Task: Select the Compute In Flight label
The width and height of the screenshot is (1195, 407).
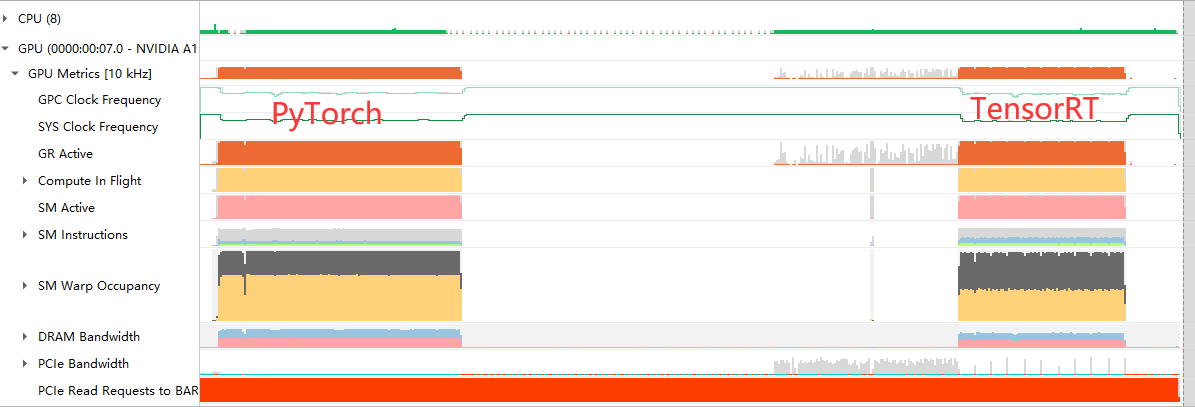Action: [x=89, y=181]
